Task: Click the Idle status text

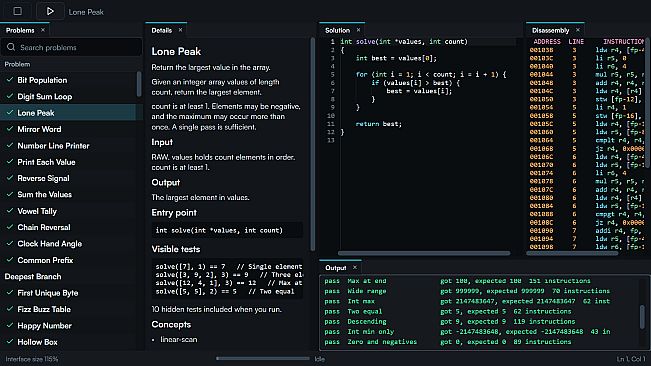Action: click(x=319, y=359)
